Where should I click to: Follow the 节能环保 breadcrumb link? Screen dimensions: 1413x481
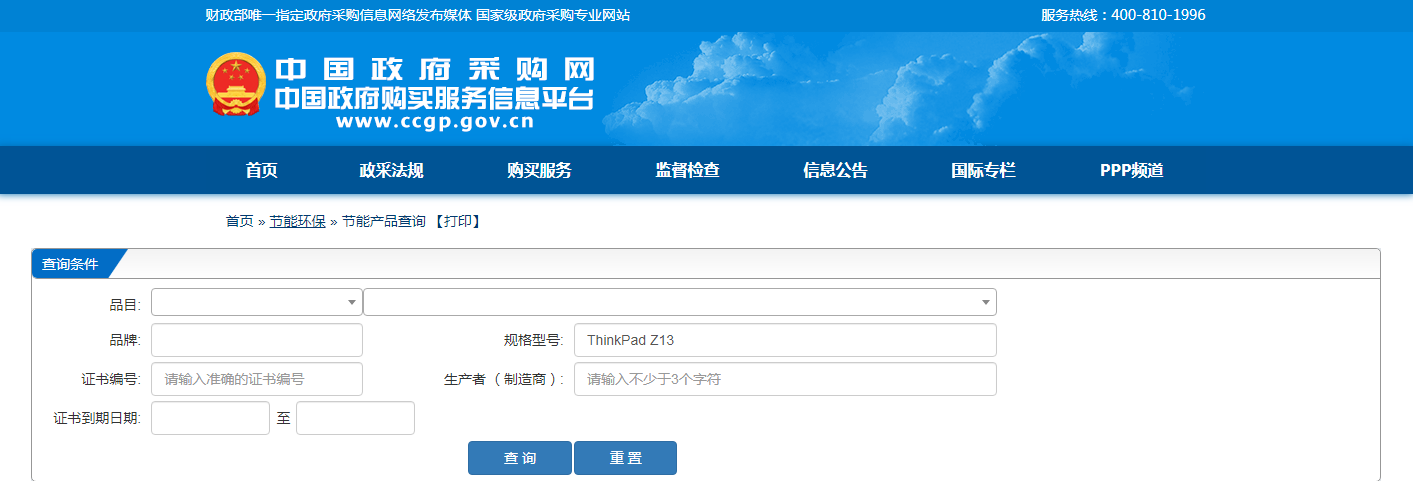[x=297, y=221]
